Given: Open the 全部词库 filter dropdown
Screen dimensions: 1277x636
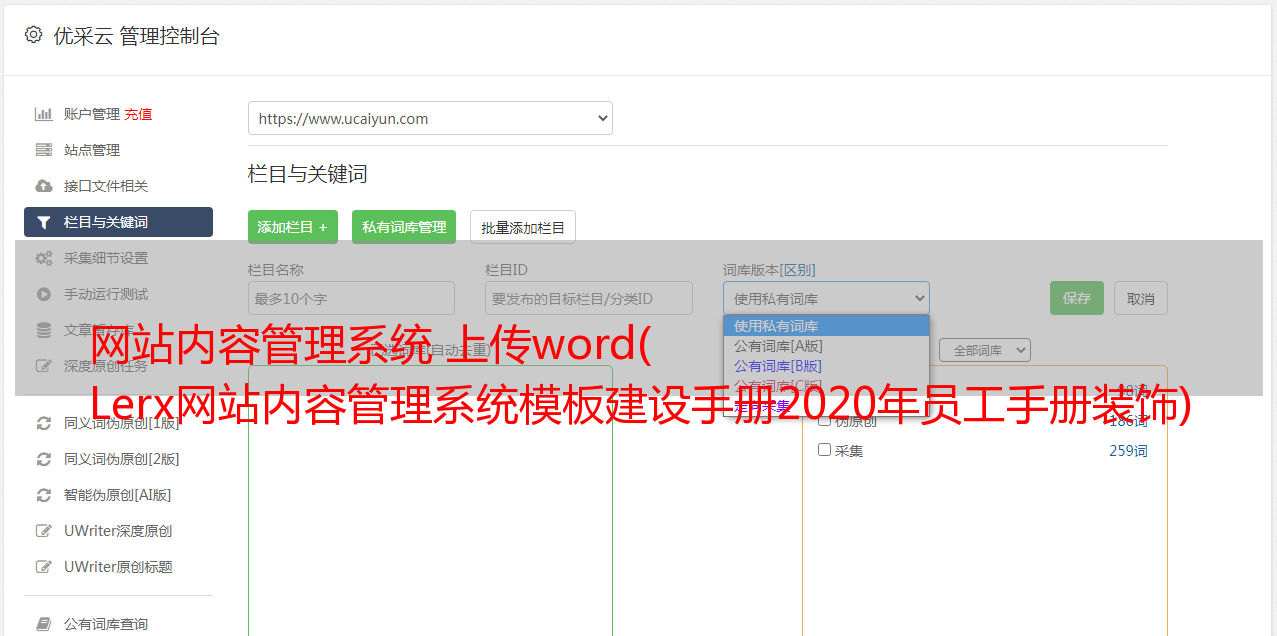Looking at the screenshot, I should pyautogui.click(x=984, y=350).
